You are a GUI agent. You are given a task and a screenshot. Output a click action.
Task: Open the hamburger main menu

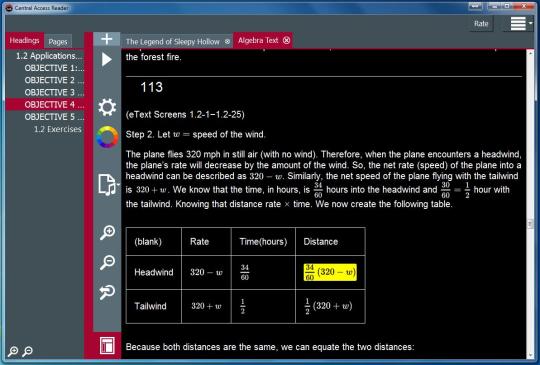pyautogui.click(x=518, y=23)
